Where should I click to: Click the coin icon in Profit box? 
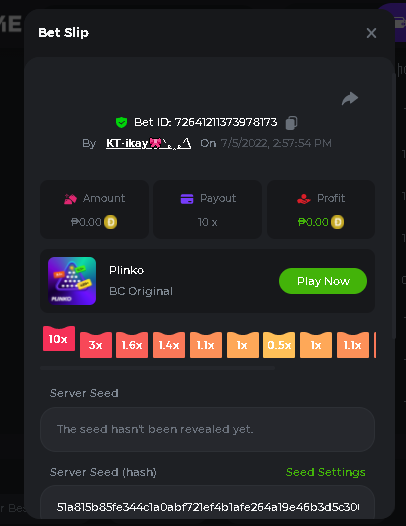coord(338,222)
